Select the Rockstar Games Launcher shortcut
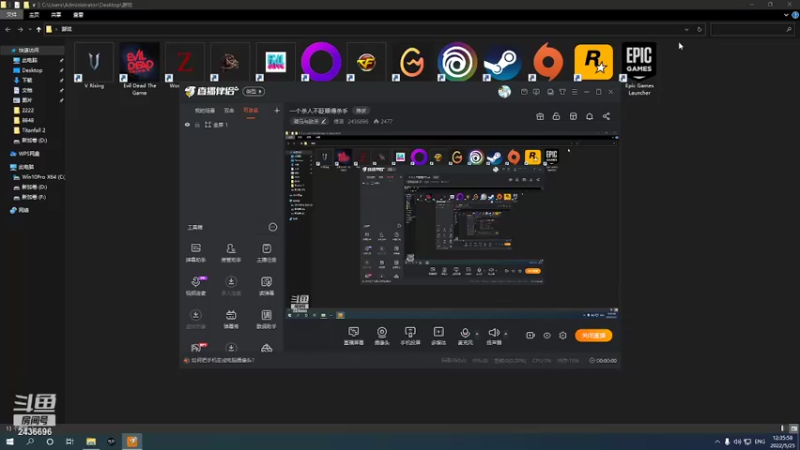Image resolution: width=800 pixels, height=450 pixels. pos(593,62)
